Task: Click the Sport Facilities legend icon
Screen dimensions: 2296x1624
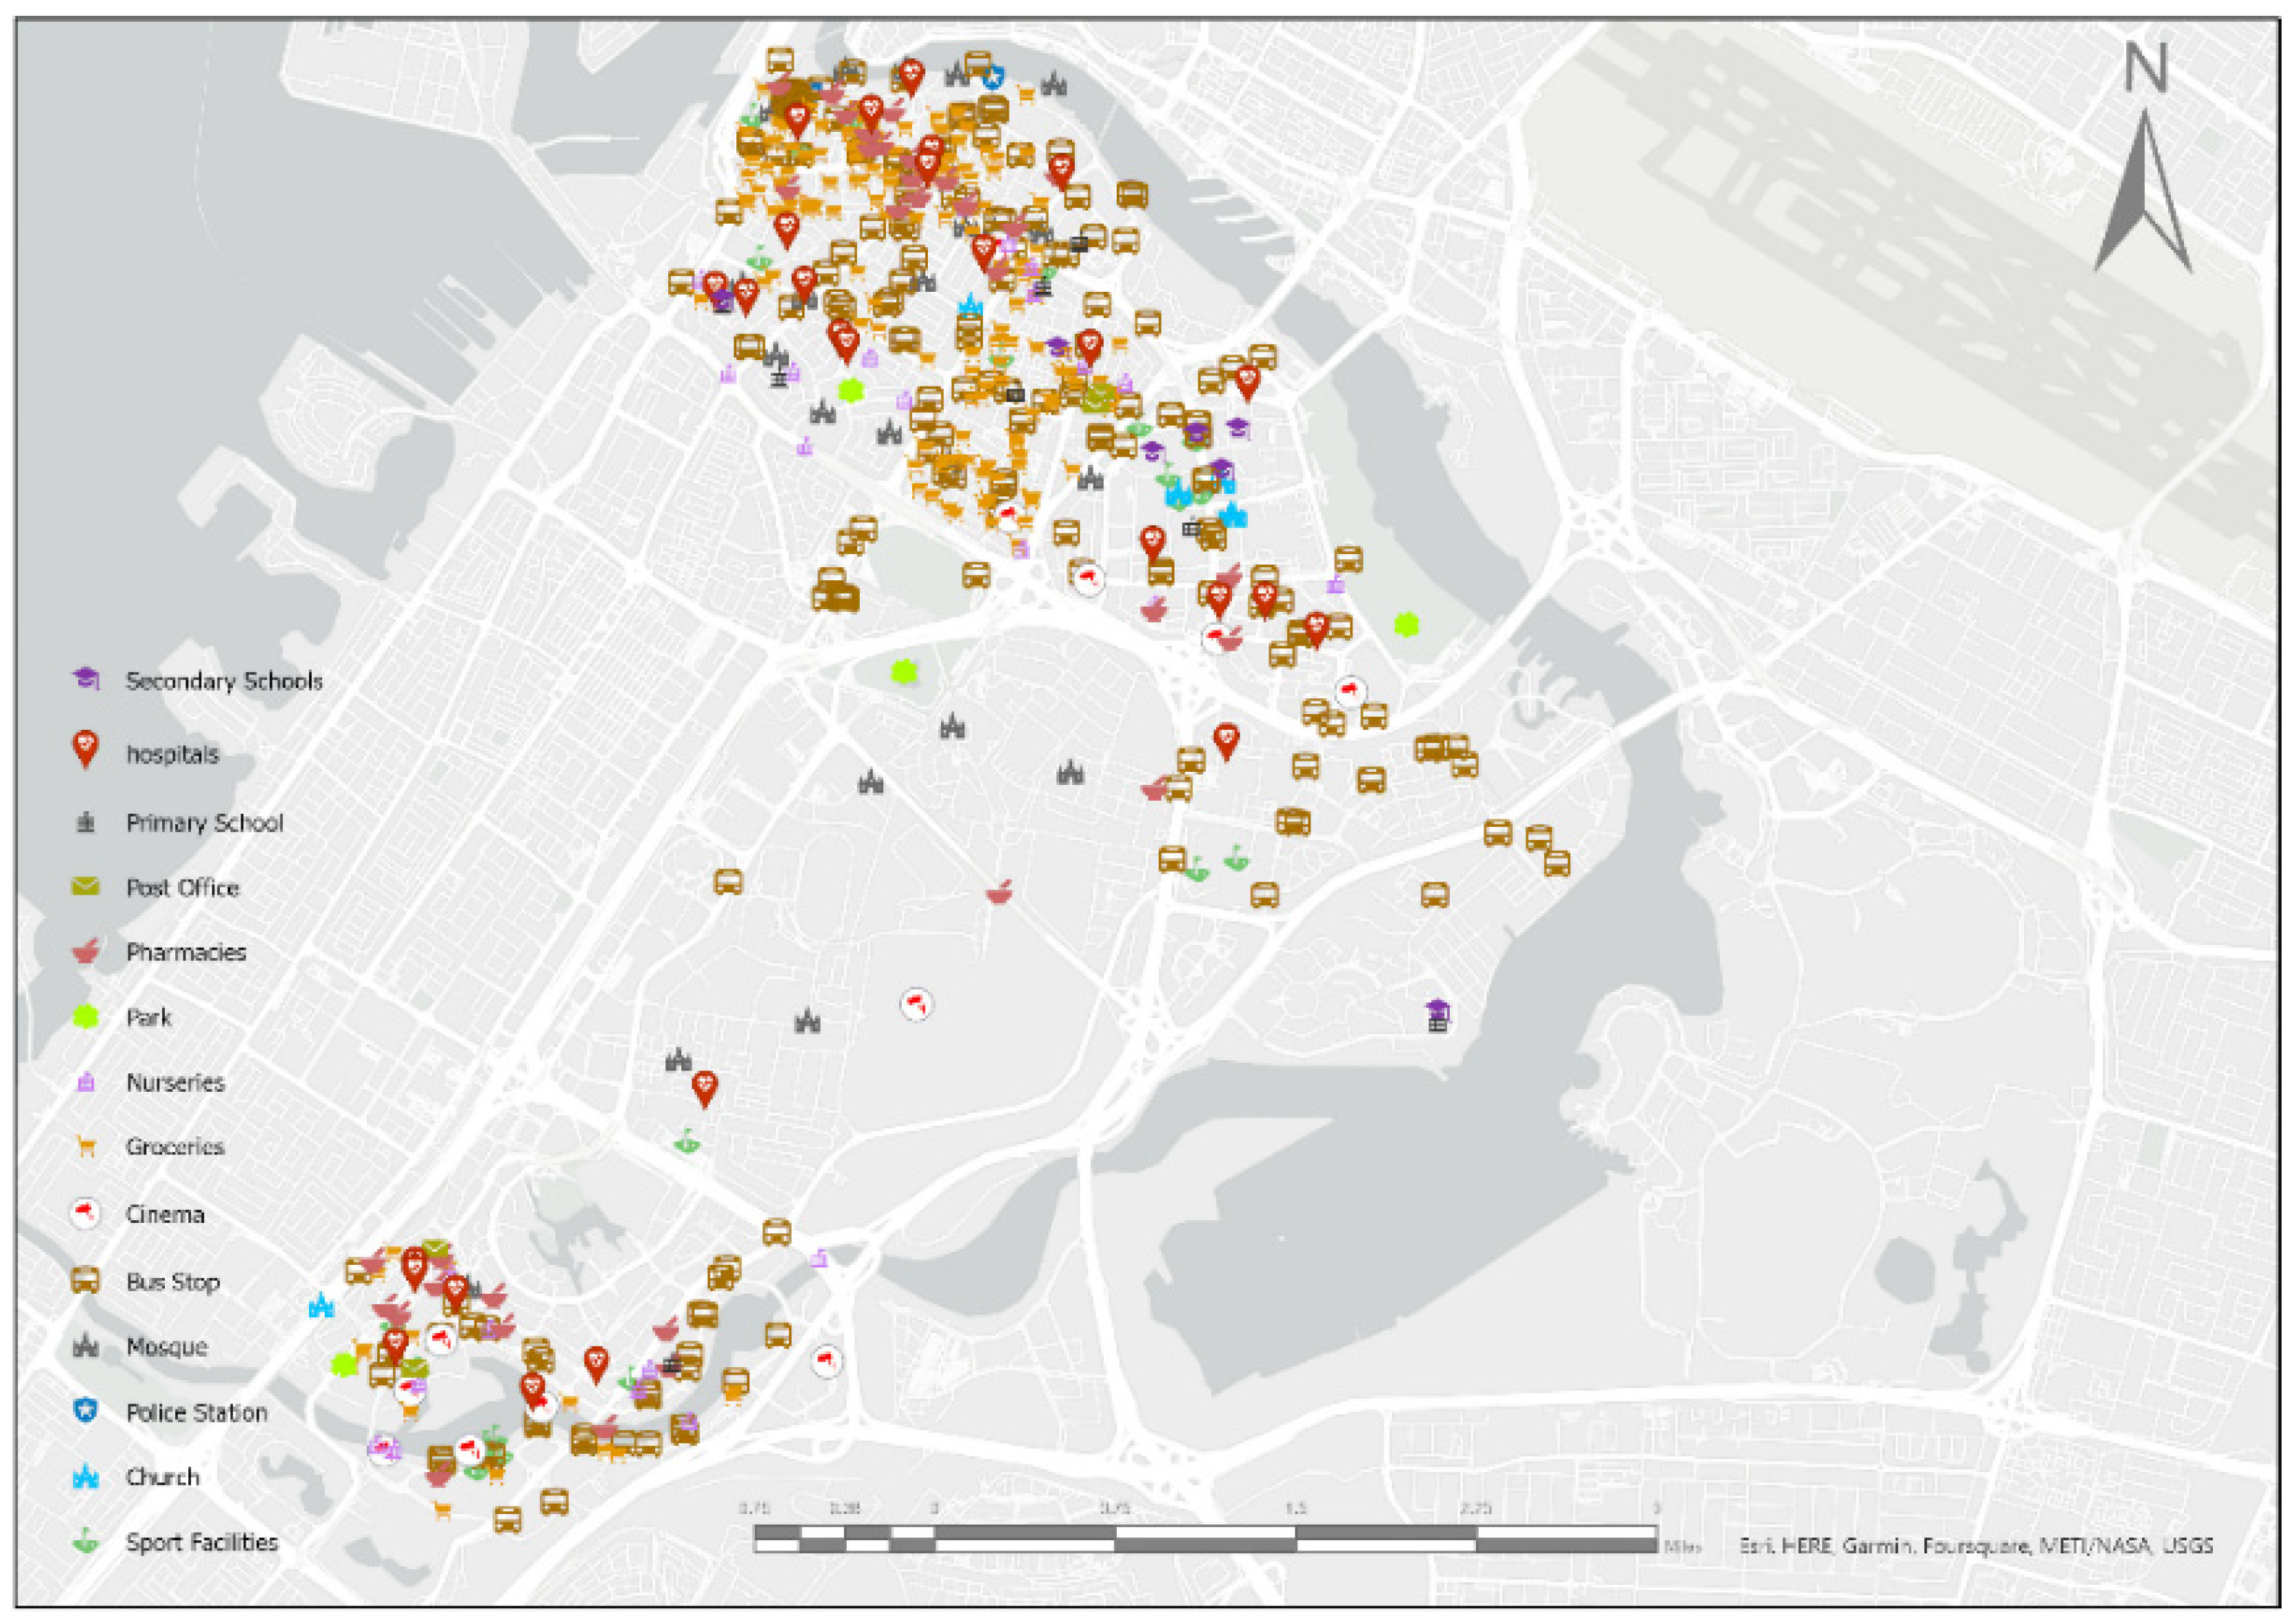Action: pos(87,1542)
